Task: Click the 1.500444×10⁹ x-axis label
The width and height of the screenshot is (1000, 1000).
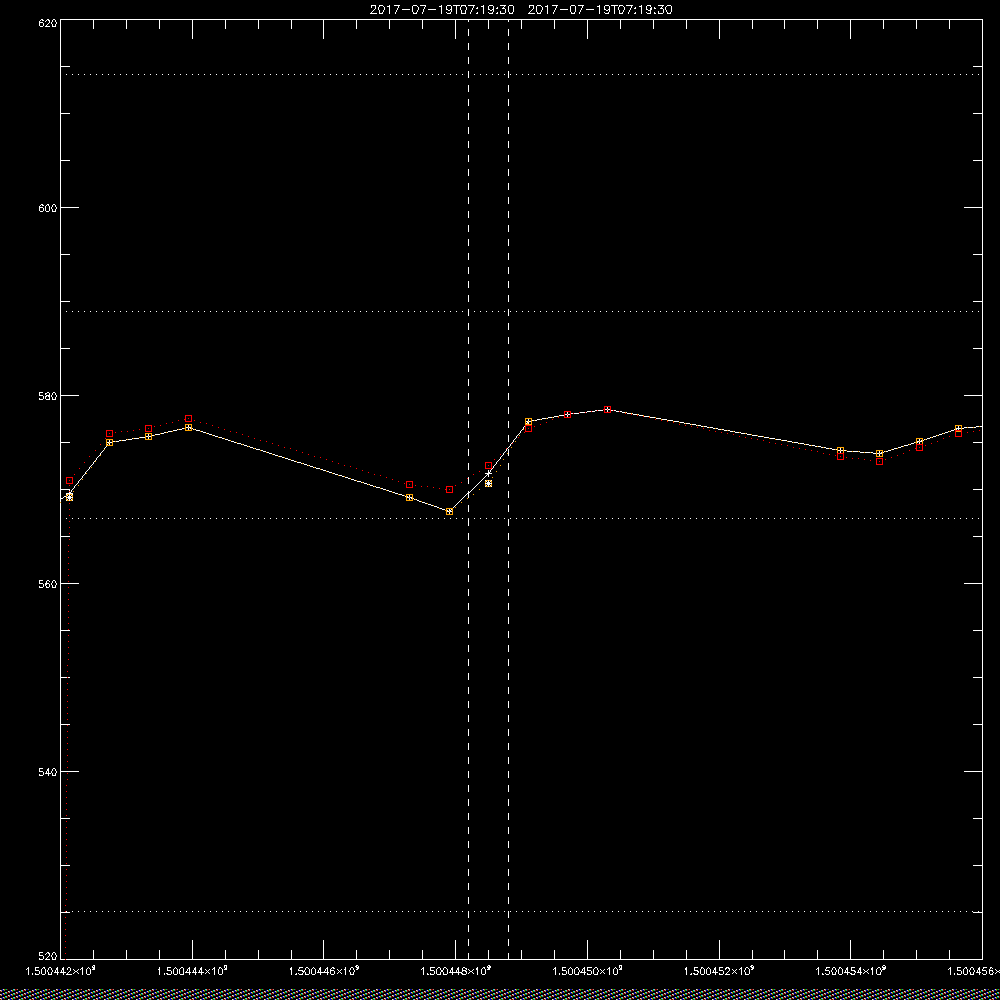Action: (192, 971)
